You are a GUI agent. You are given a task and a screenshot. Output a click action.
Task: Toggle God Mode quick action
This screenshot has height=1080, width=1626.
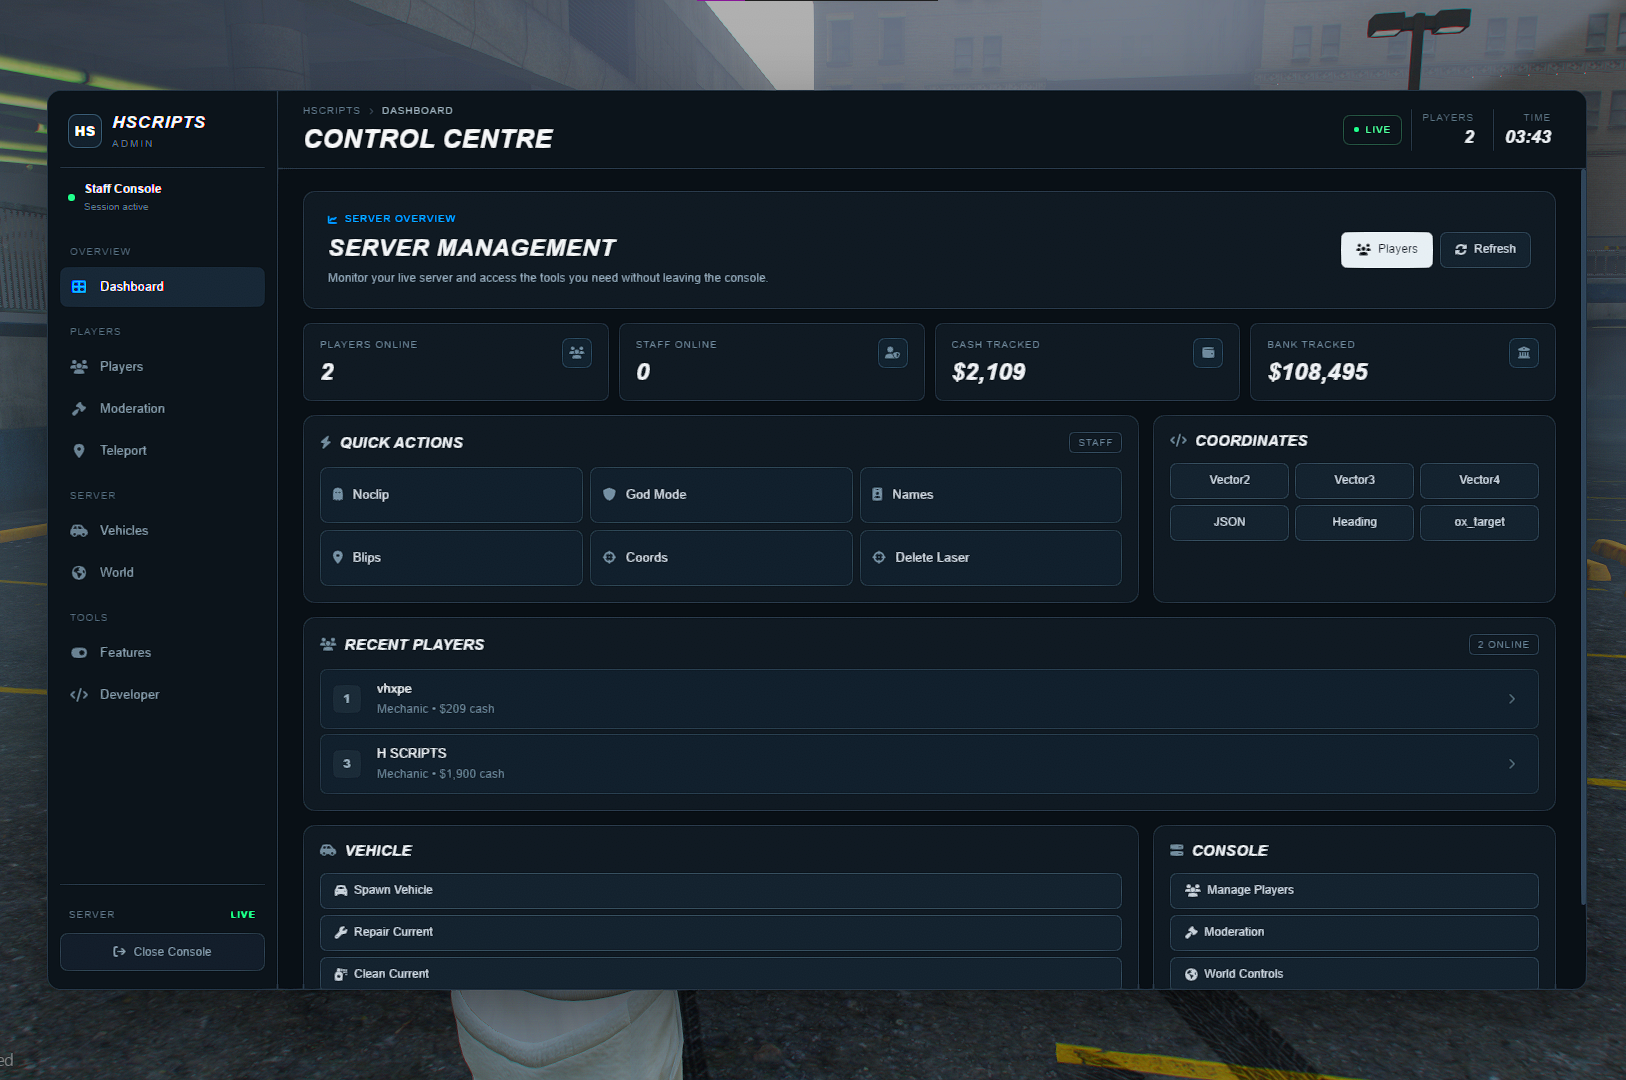pyautogui.click(x=721, y=495)
